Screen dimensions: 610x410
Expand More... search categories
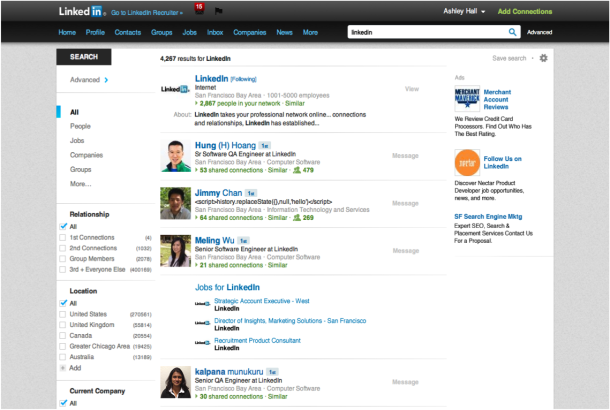[81, 184]
